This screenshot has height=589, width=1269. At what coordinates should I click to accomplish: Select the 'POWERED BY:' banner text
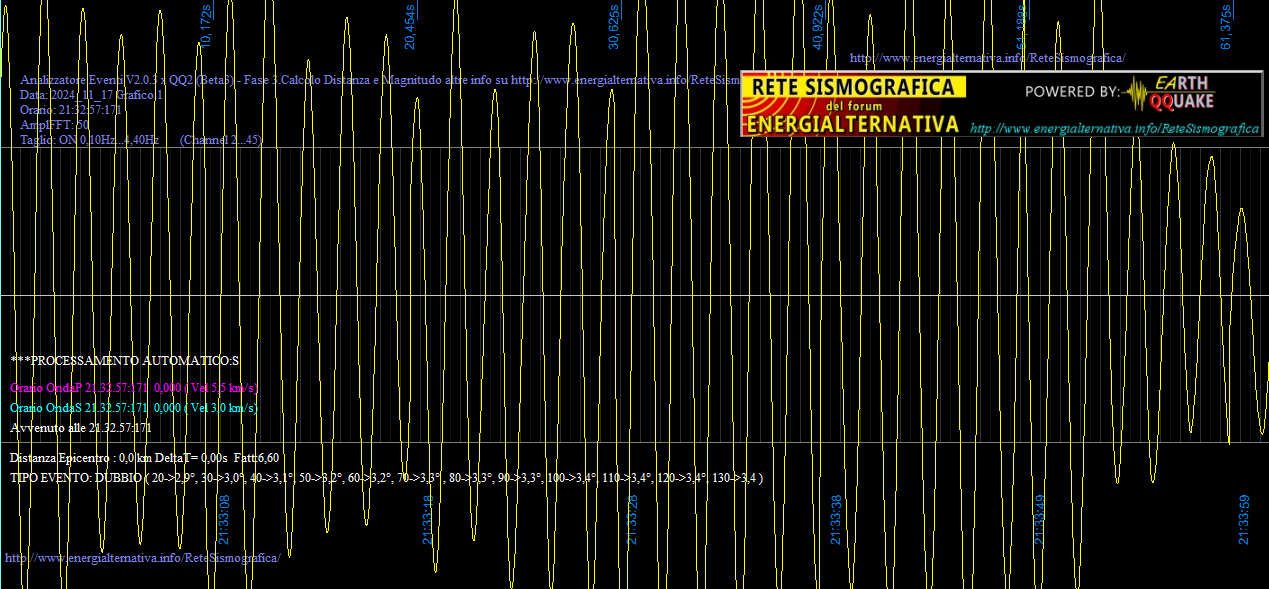tap(1072, 92)
